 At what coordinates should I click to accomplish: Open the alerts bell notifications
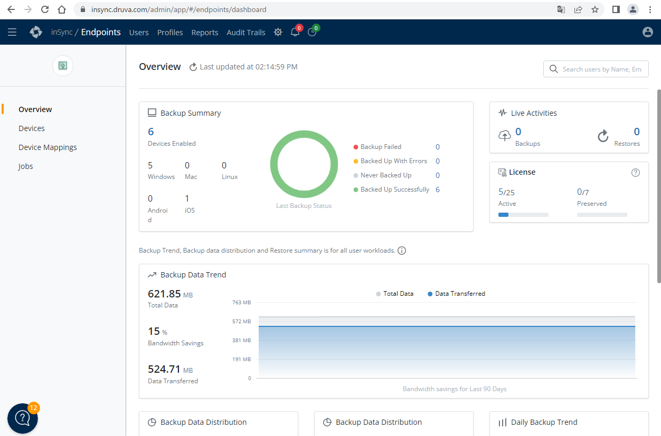(x=295, y=32)
